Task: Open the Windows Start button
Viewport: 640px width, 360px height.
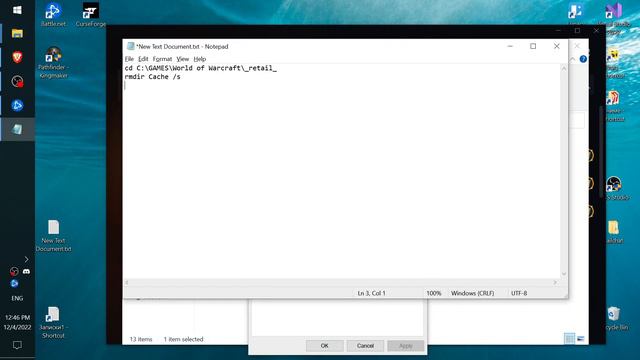Action: click(17, 10)
